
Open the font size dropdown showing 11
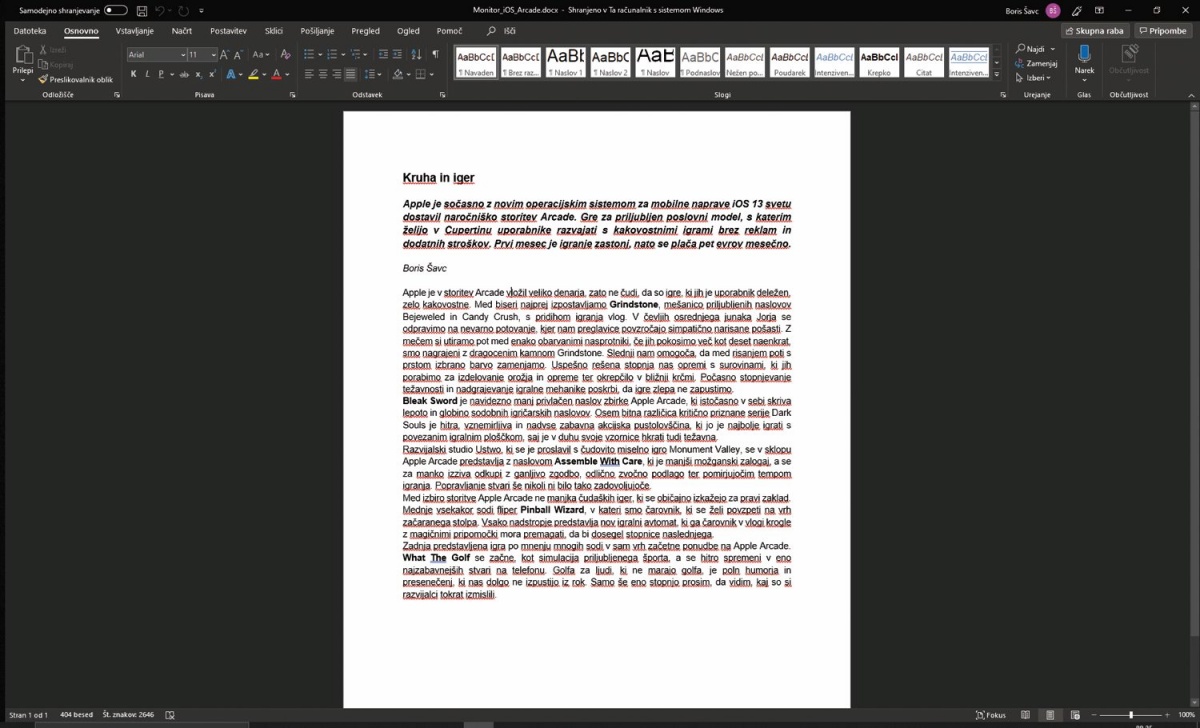[x=212, y=54]
